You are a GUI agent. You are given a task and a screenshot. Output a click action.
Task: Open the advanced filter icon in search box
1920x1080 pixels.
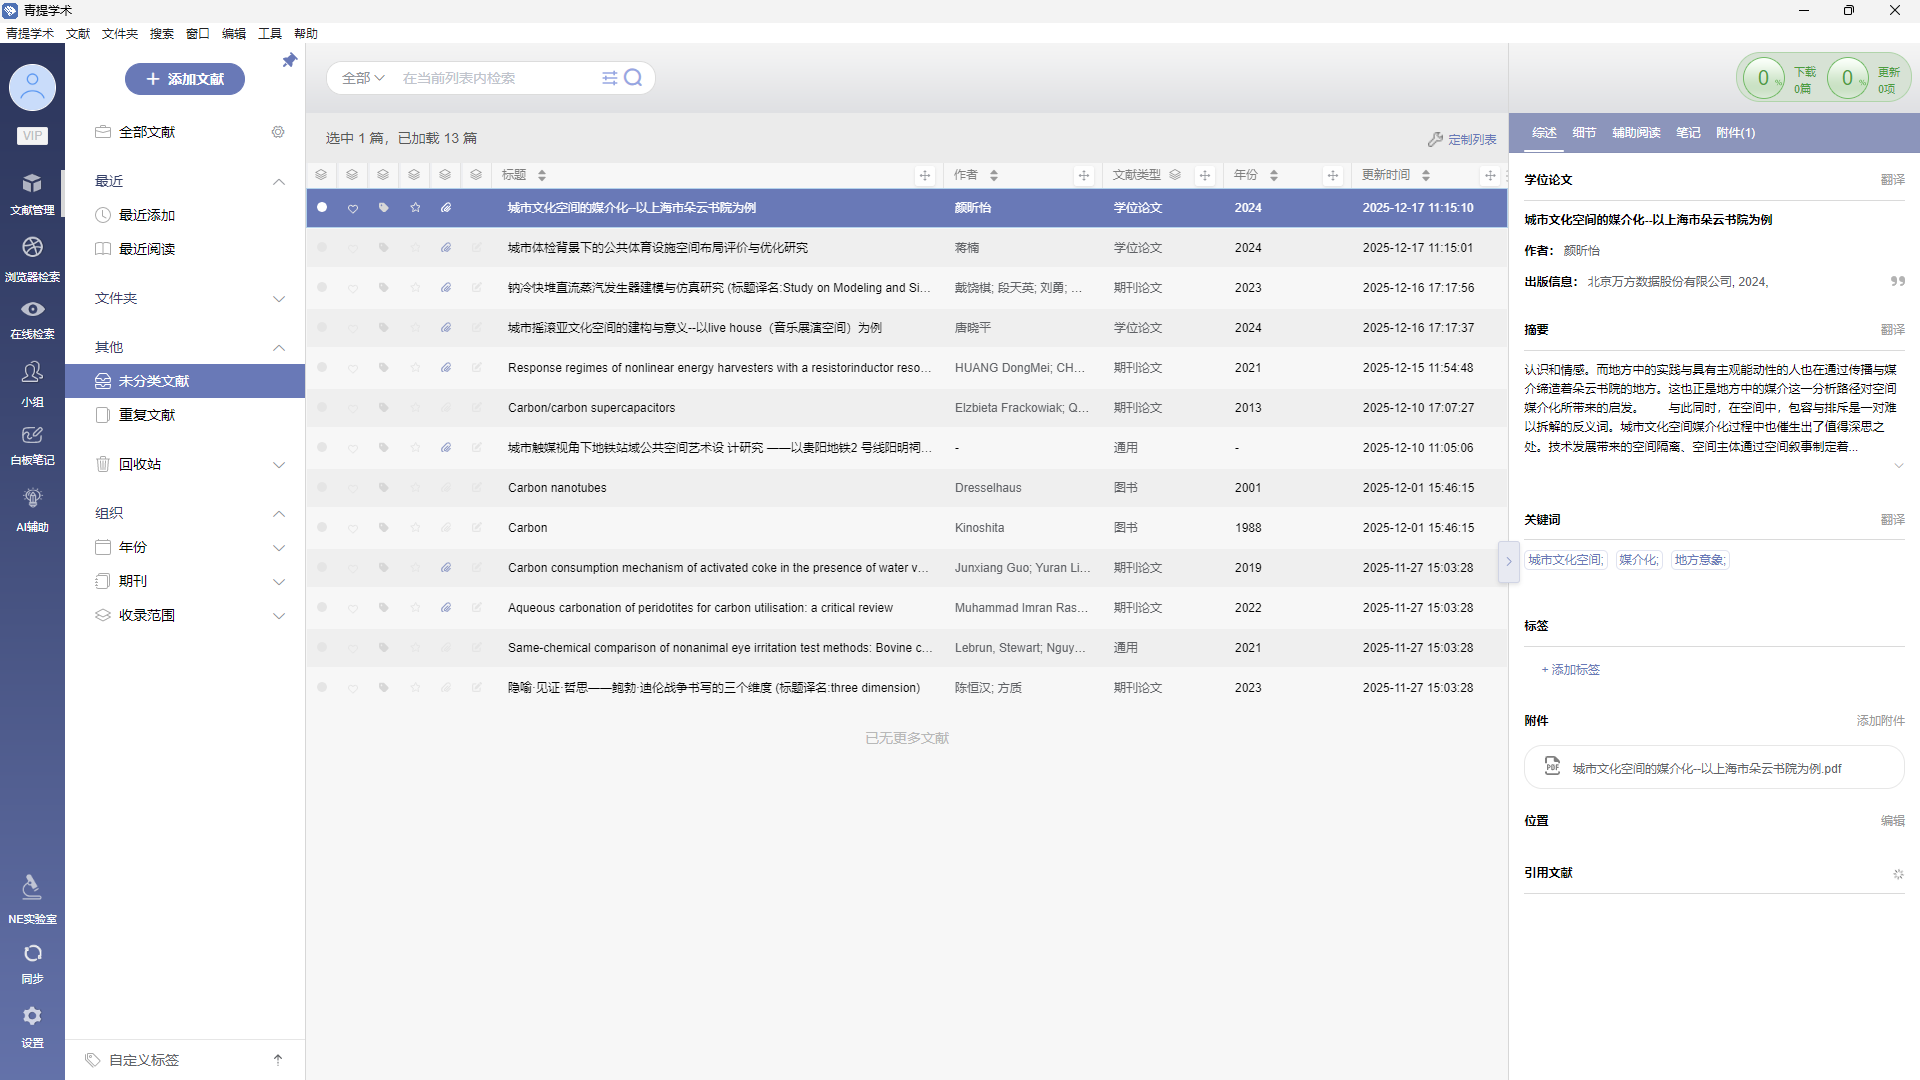pyautogui.click(x=609, y=78)
